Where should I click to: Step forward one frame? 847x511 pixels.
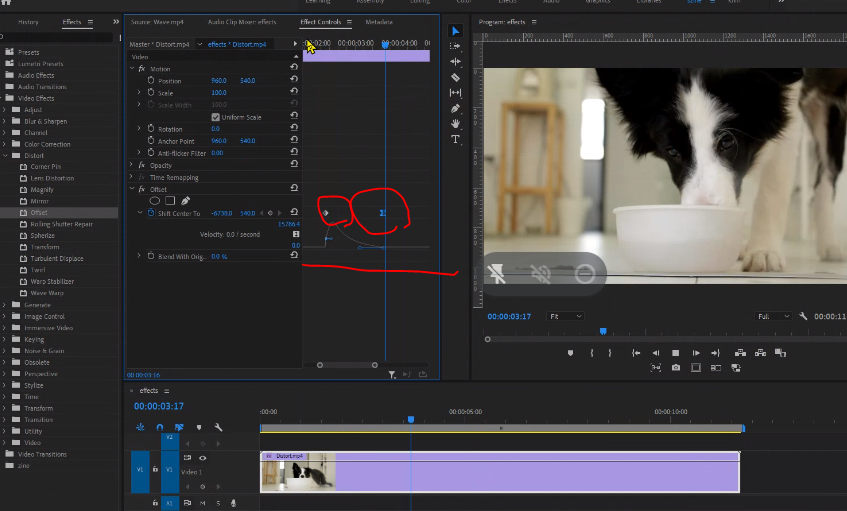pyautogui.click(x=696, y=353)
